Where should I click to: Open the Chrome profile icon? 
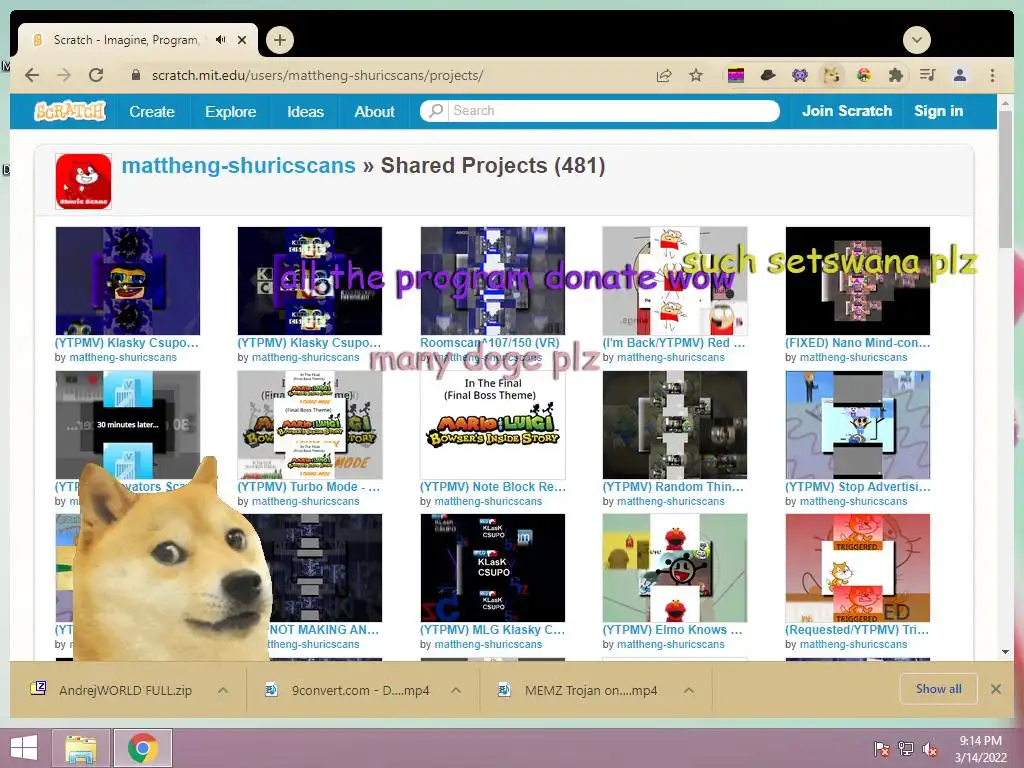(x=960, y=76)
